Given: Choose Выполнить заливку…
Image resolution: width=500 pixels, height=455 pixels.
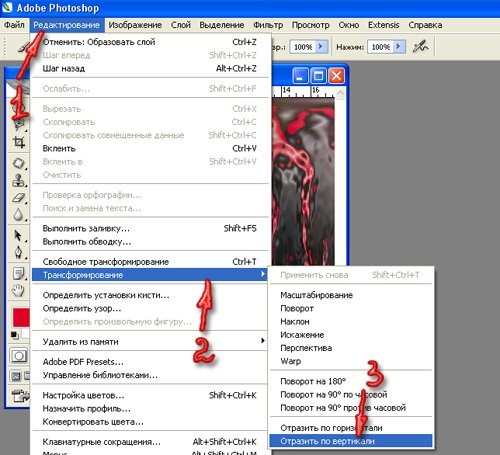Looking at the screenshot, I should click(150, 228).
